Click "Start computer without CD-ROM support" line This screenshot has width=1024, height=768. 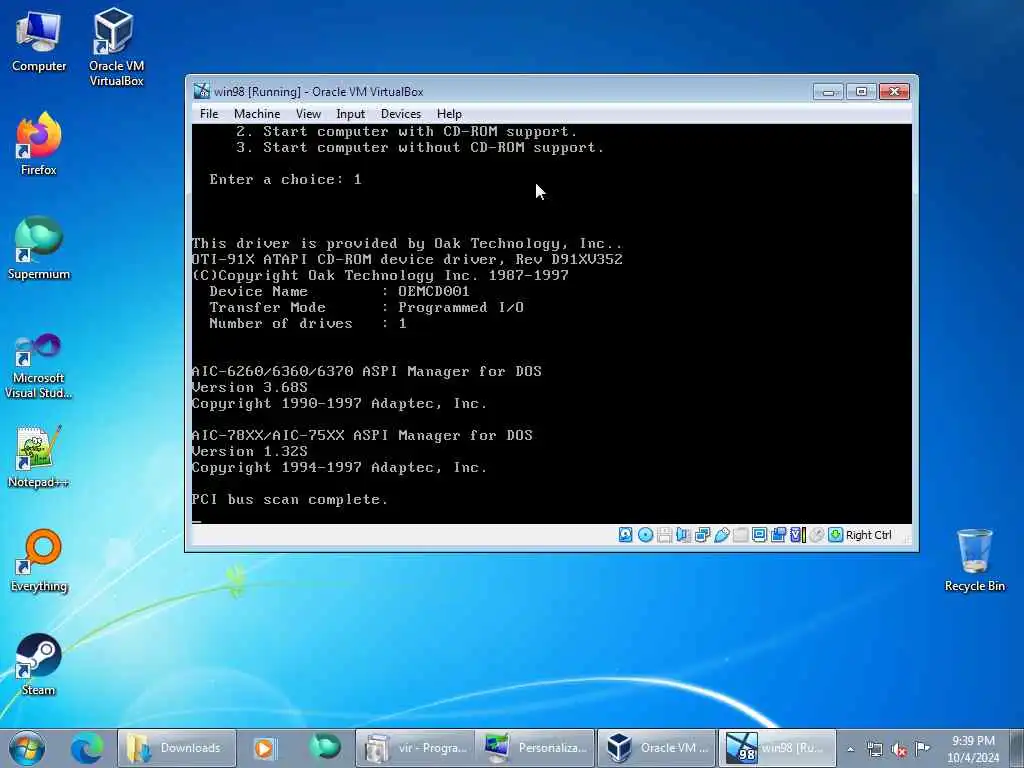click(420, 148)
